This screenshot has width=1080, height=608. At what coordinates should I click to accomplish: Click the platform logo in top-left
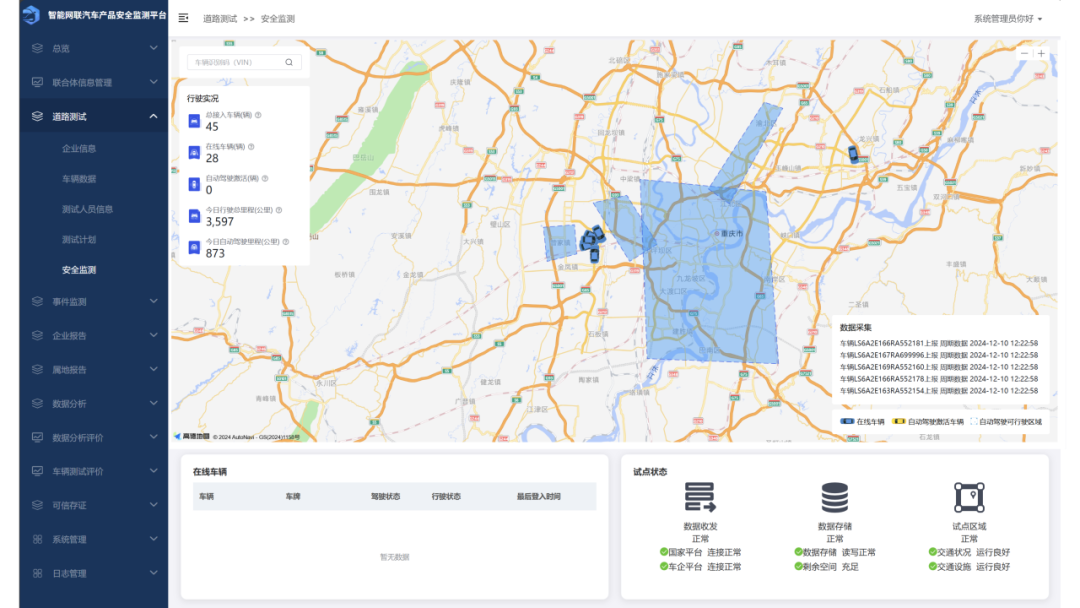coord(30,16)
